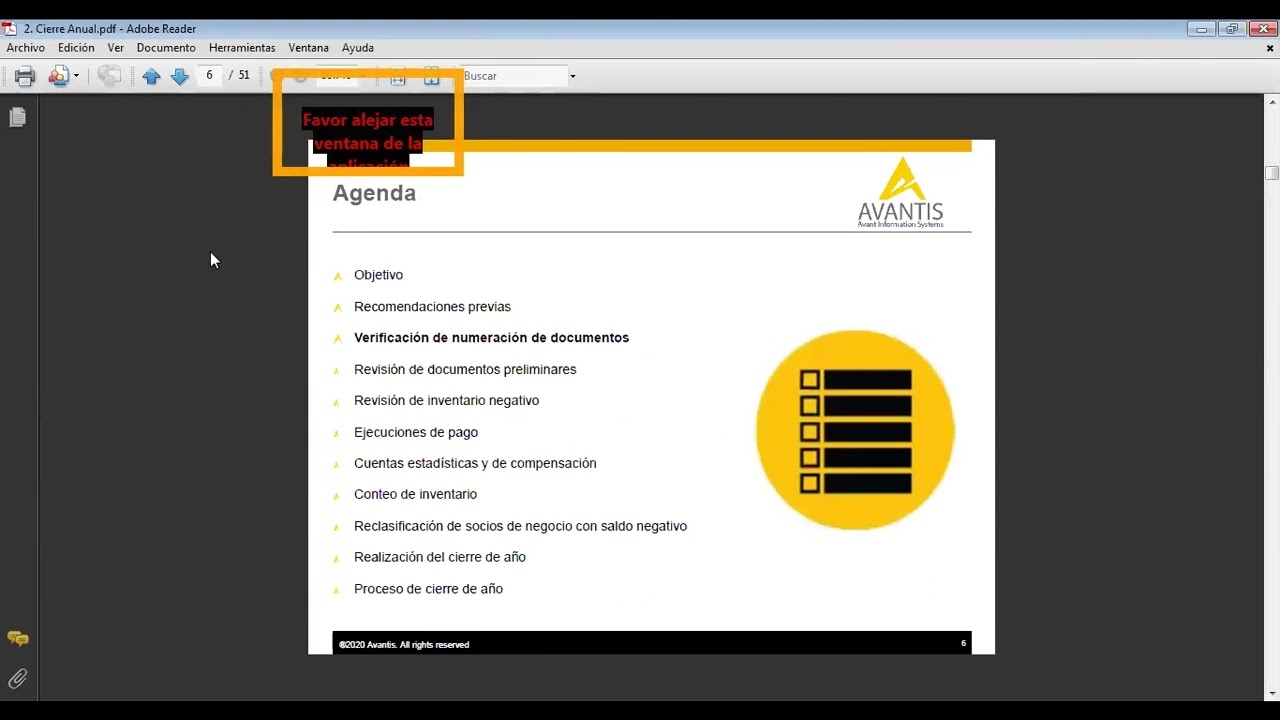Screen dimensions: 1280x720
Task: Click "Recomendaciones previas" agenda item
Action: tap(432, 307)
